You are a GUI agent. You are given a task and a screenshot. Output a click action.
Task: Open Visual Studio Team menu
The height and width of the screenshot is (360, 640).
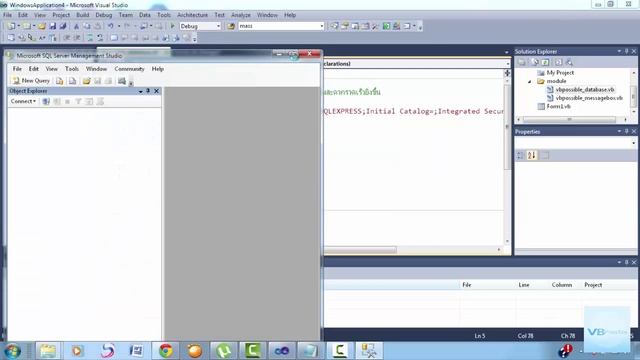coord(126,15)
